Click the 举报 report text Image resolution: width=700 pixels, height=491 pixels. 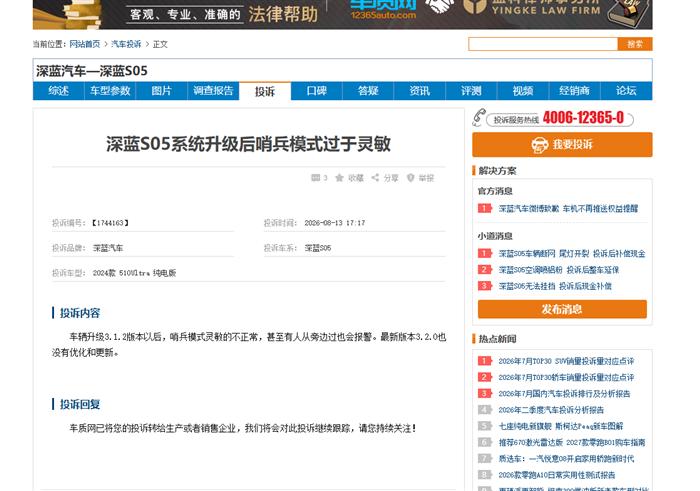coord(426,178)
